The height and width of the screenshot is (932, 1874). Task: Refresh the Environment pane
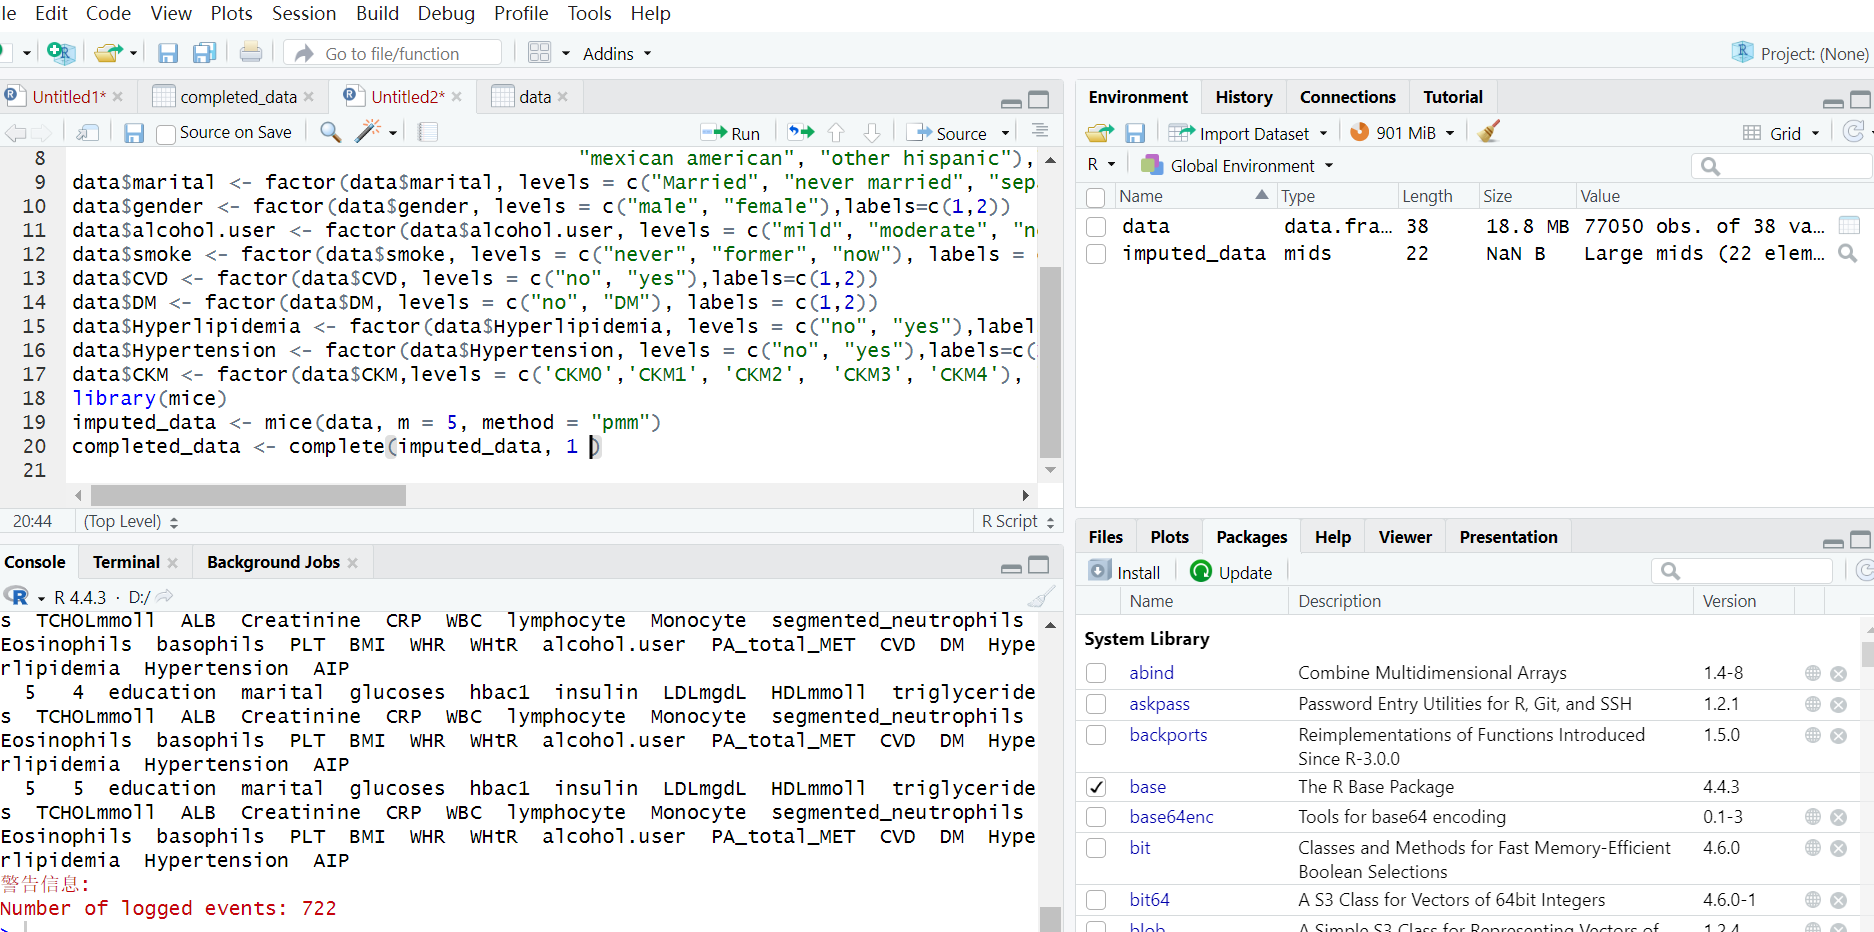pos(1853,132)
